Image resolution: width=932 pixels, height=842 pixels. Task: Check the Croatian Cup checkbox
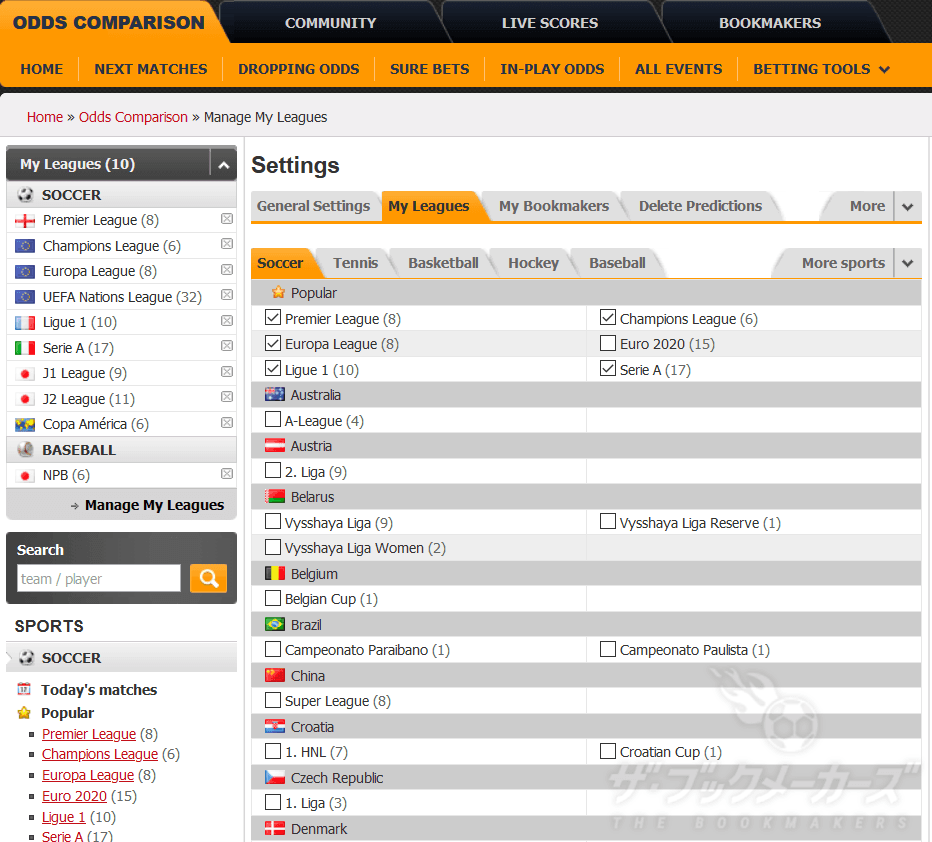coord(607,751)
